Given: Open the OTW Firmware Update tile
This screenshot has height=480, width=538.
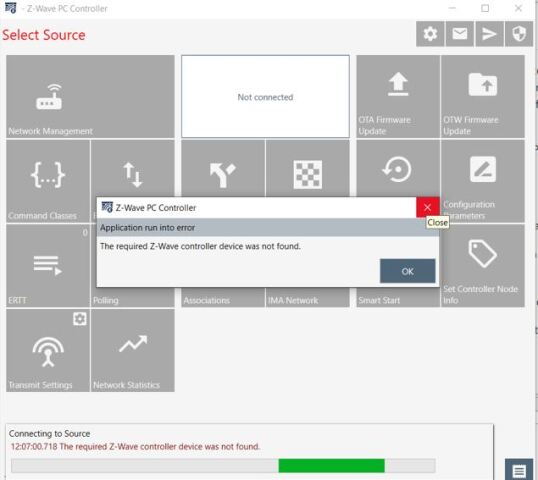Looking at the screenshot, I should point(483,97).
